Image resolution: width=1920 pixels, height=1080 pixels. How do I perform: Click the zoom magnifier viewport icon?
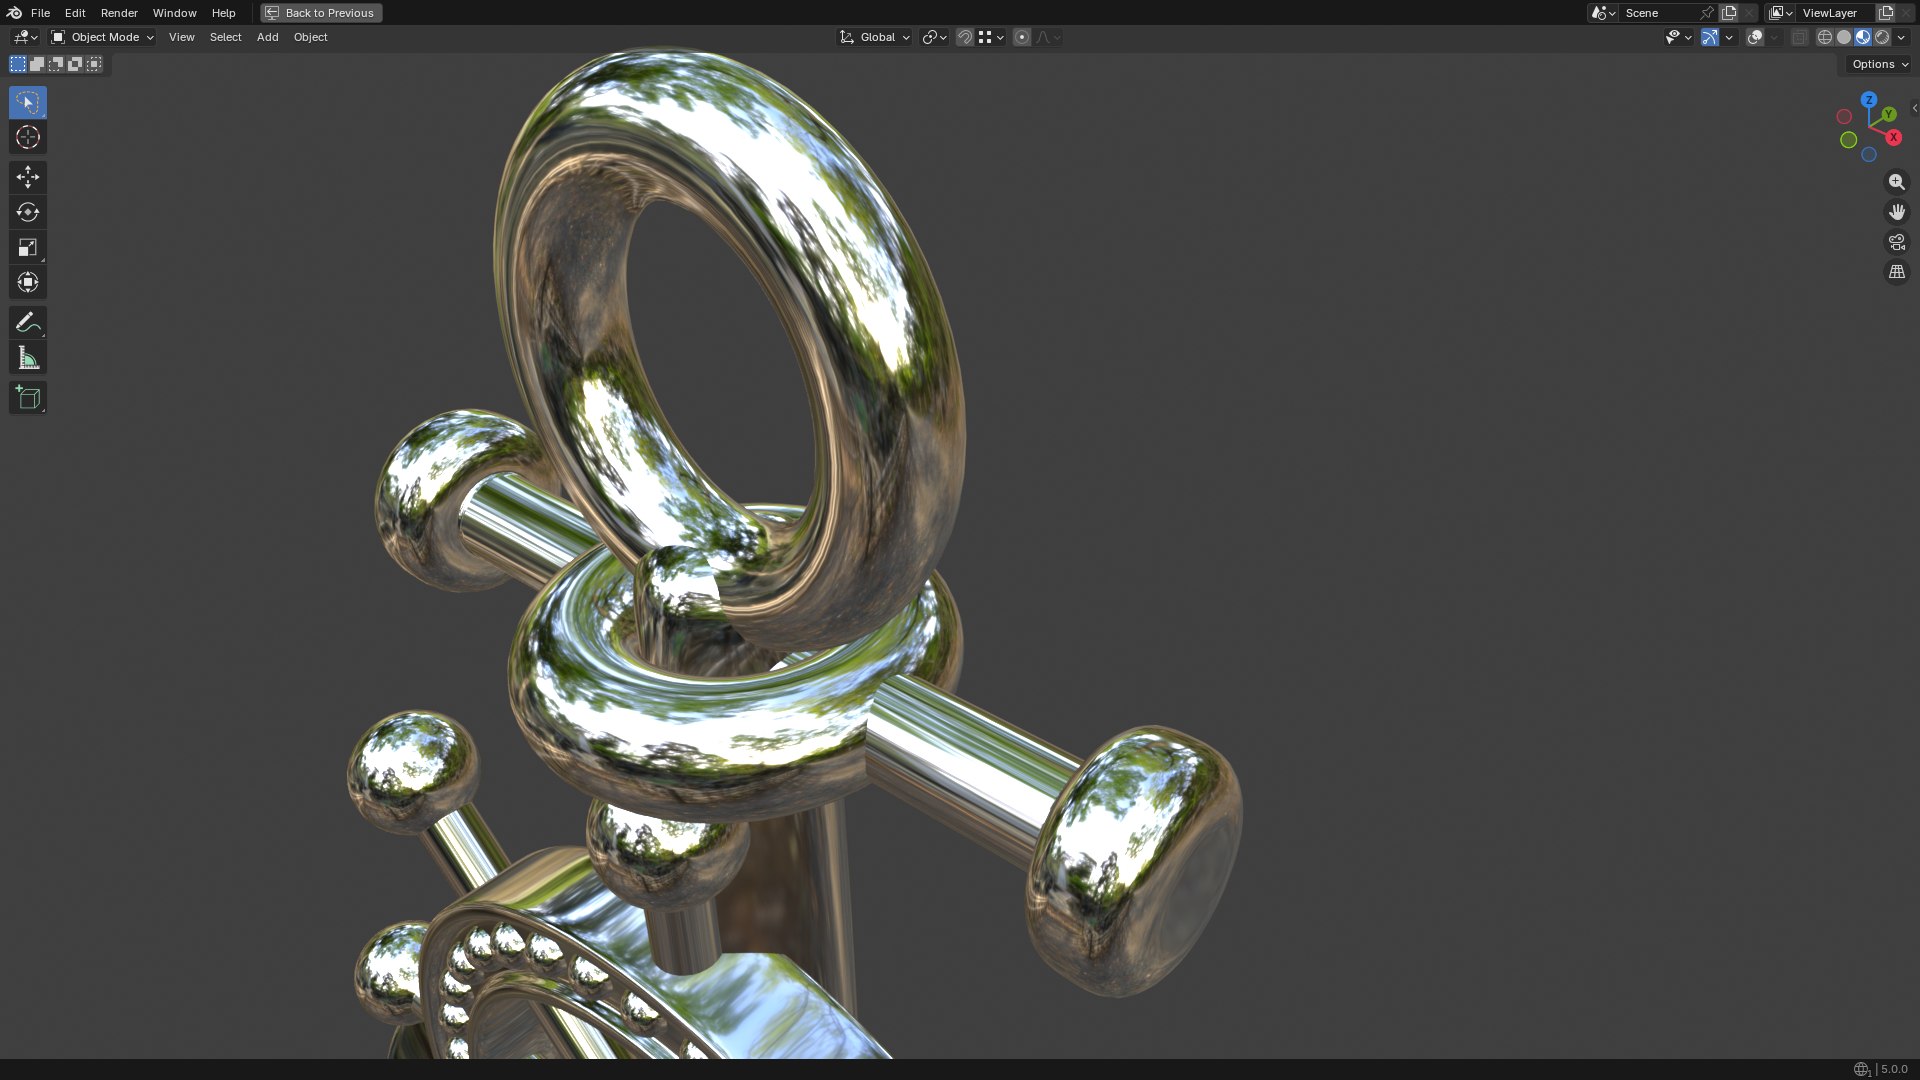1896,182
